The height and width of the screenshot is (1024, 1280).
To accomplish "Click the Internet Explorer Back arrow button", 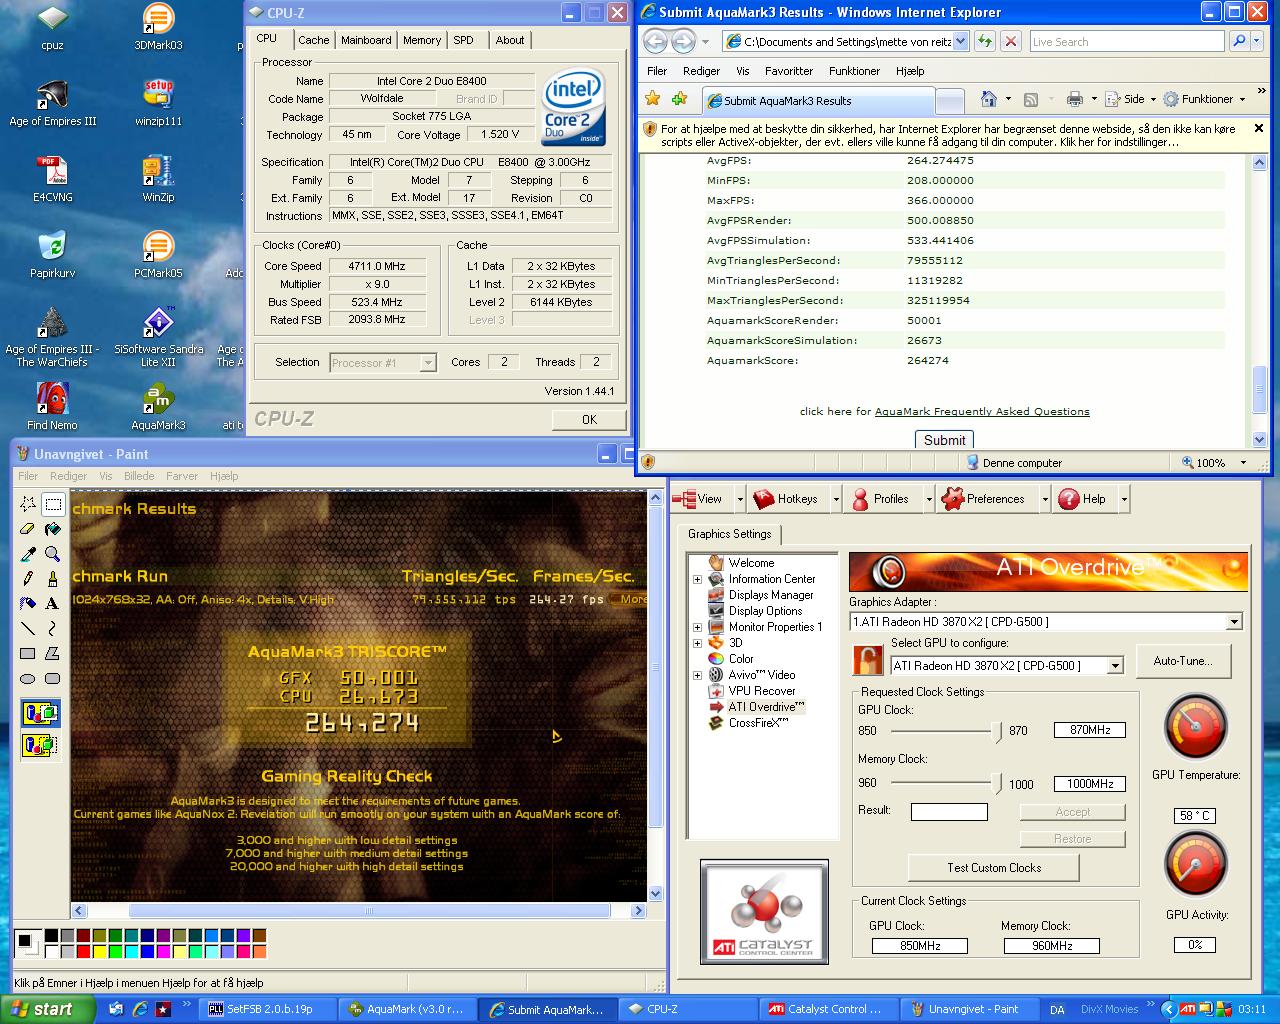I will tap(655, 41).
